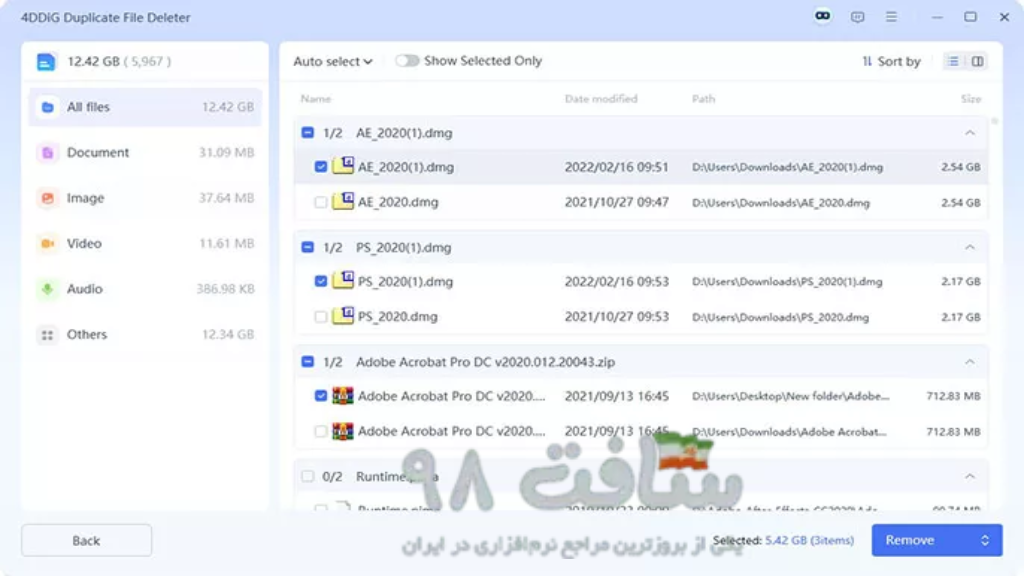Select Video category
1024x576 pixels.
coord(145,244)
